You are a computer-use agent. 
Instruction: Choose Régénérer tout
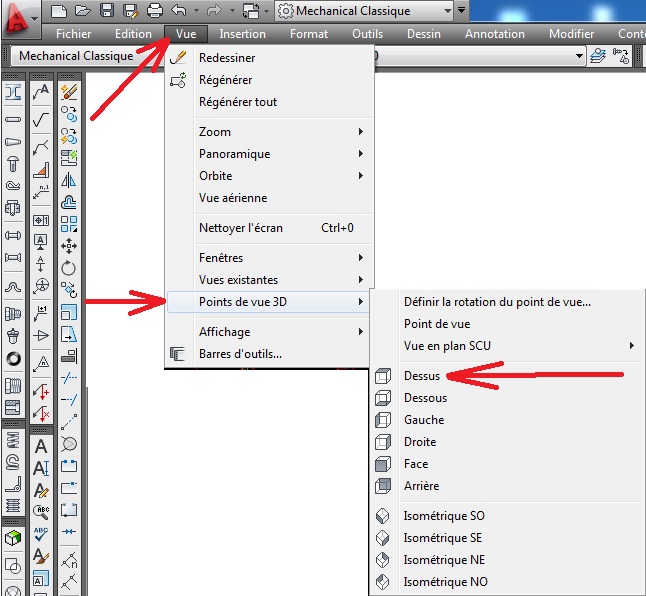tap(269, 102)
